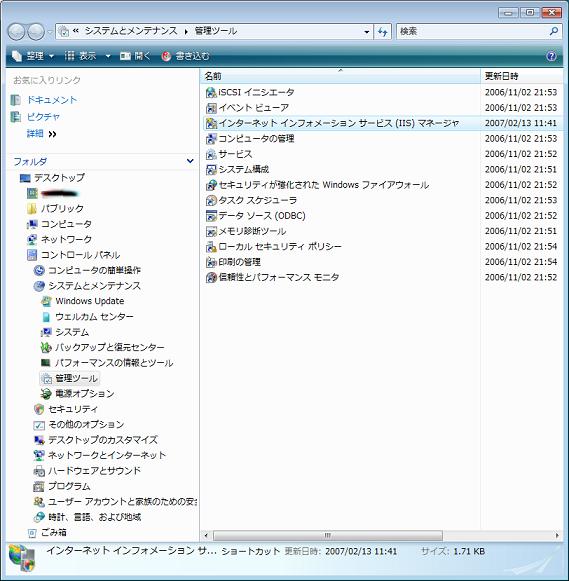The image size is (569, 581).
Task: Select the コンピュータの管理 icon
Action: click(x=211, y=139)
